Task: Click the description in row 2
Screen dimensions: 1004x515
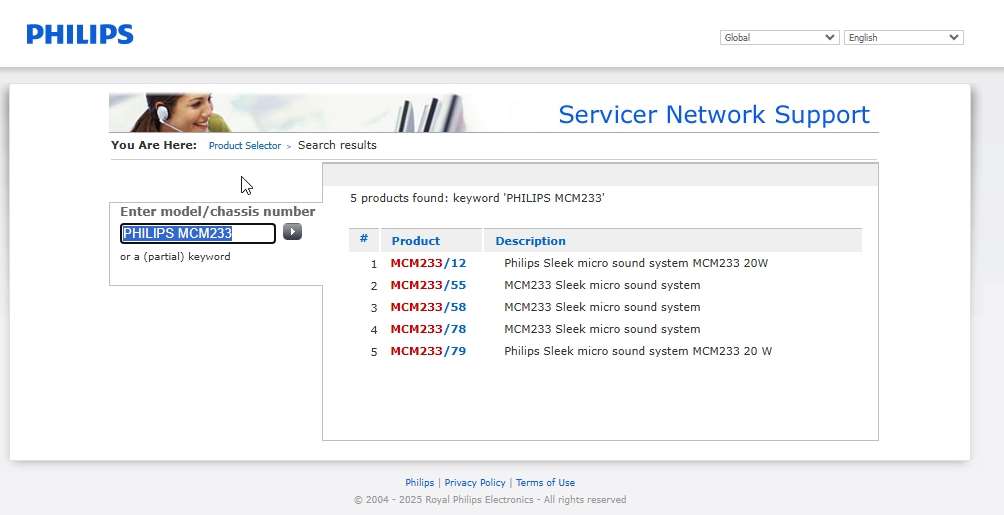Action: click(602, 285)
